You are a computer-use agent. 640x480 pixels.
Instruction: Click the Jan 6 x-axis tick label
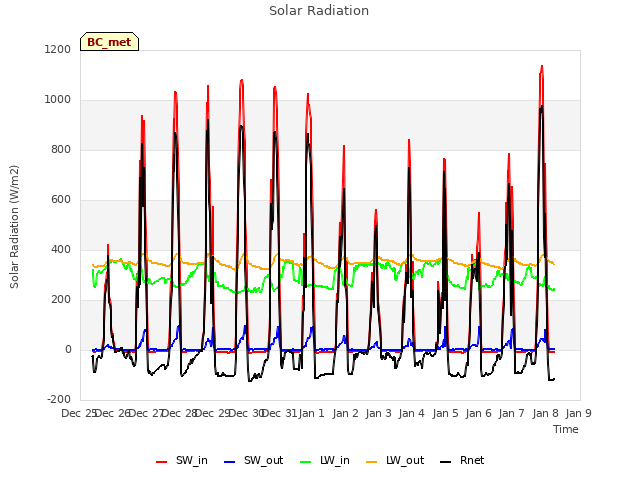(478, 413)
